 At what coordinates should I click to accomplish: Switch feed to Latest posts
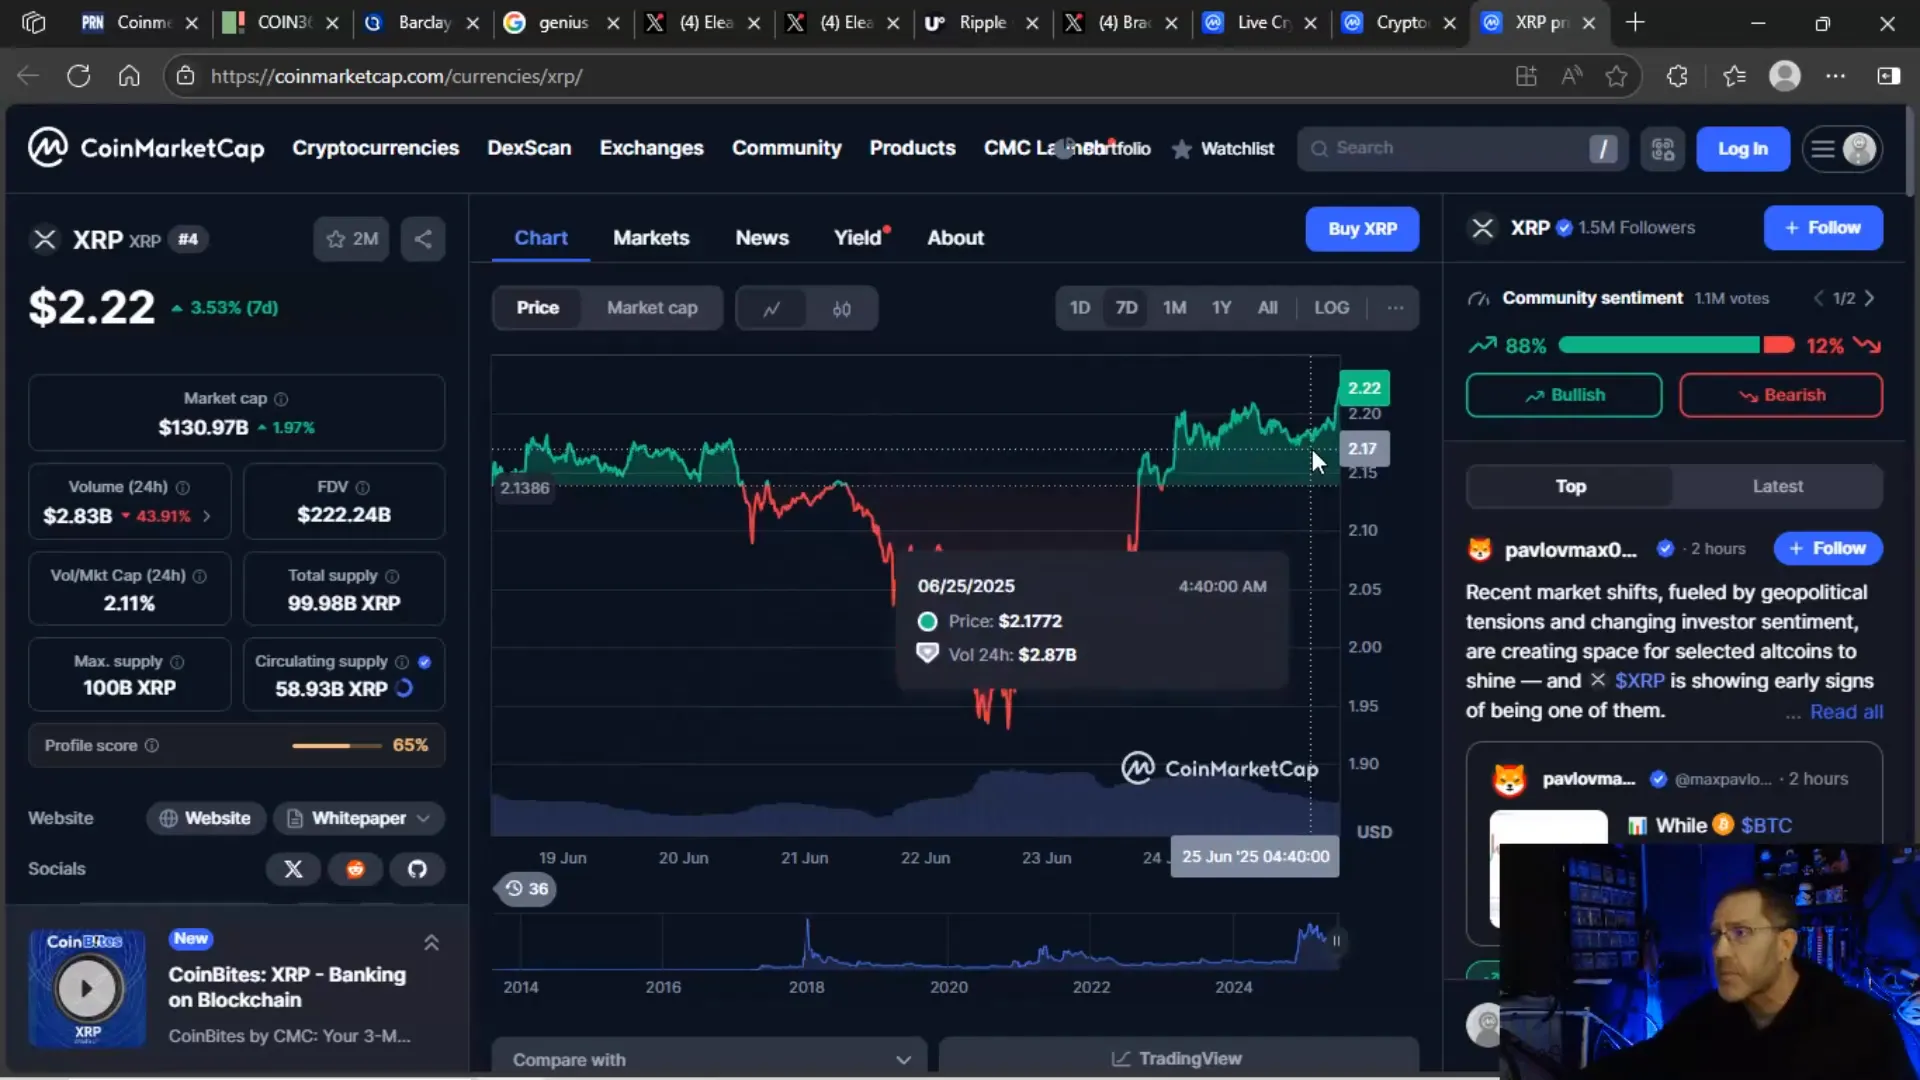(x=1777, y=487)
